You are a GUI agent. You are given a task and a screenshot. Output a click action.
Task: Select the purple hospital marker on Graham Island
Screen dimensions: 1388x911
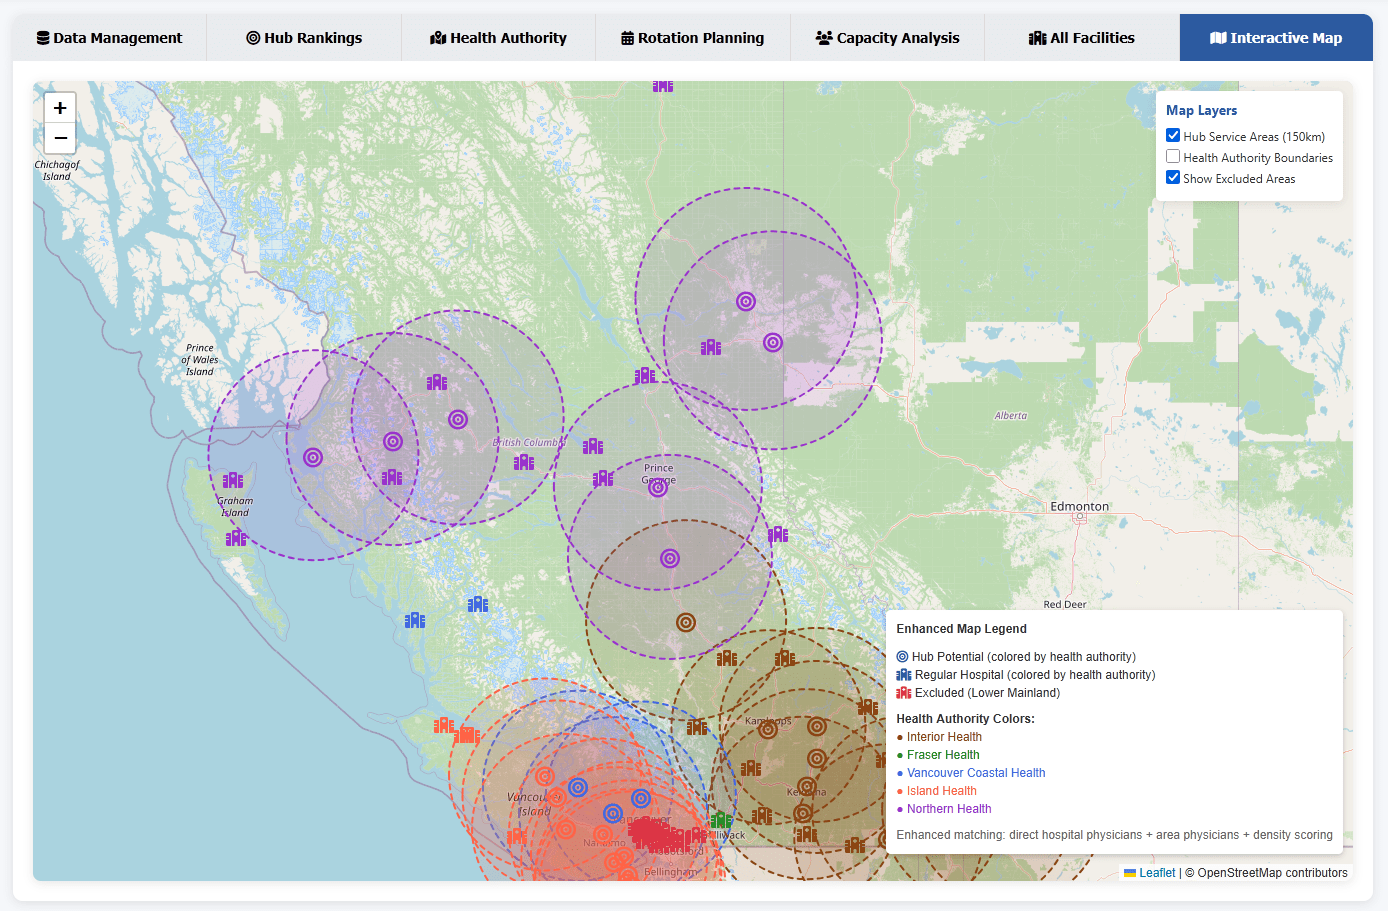tap(233, 481)
